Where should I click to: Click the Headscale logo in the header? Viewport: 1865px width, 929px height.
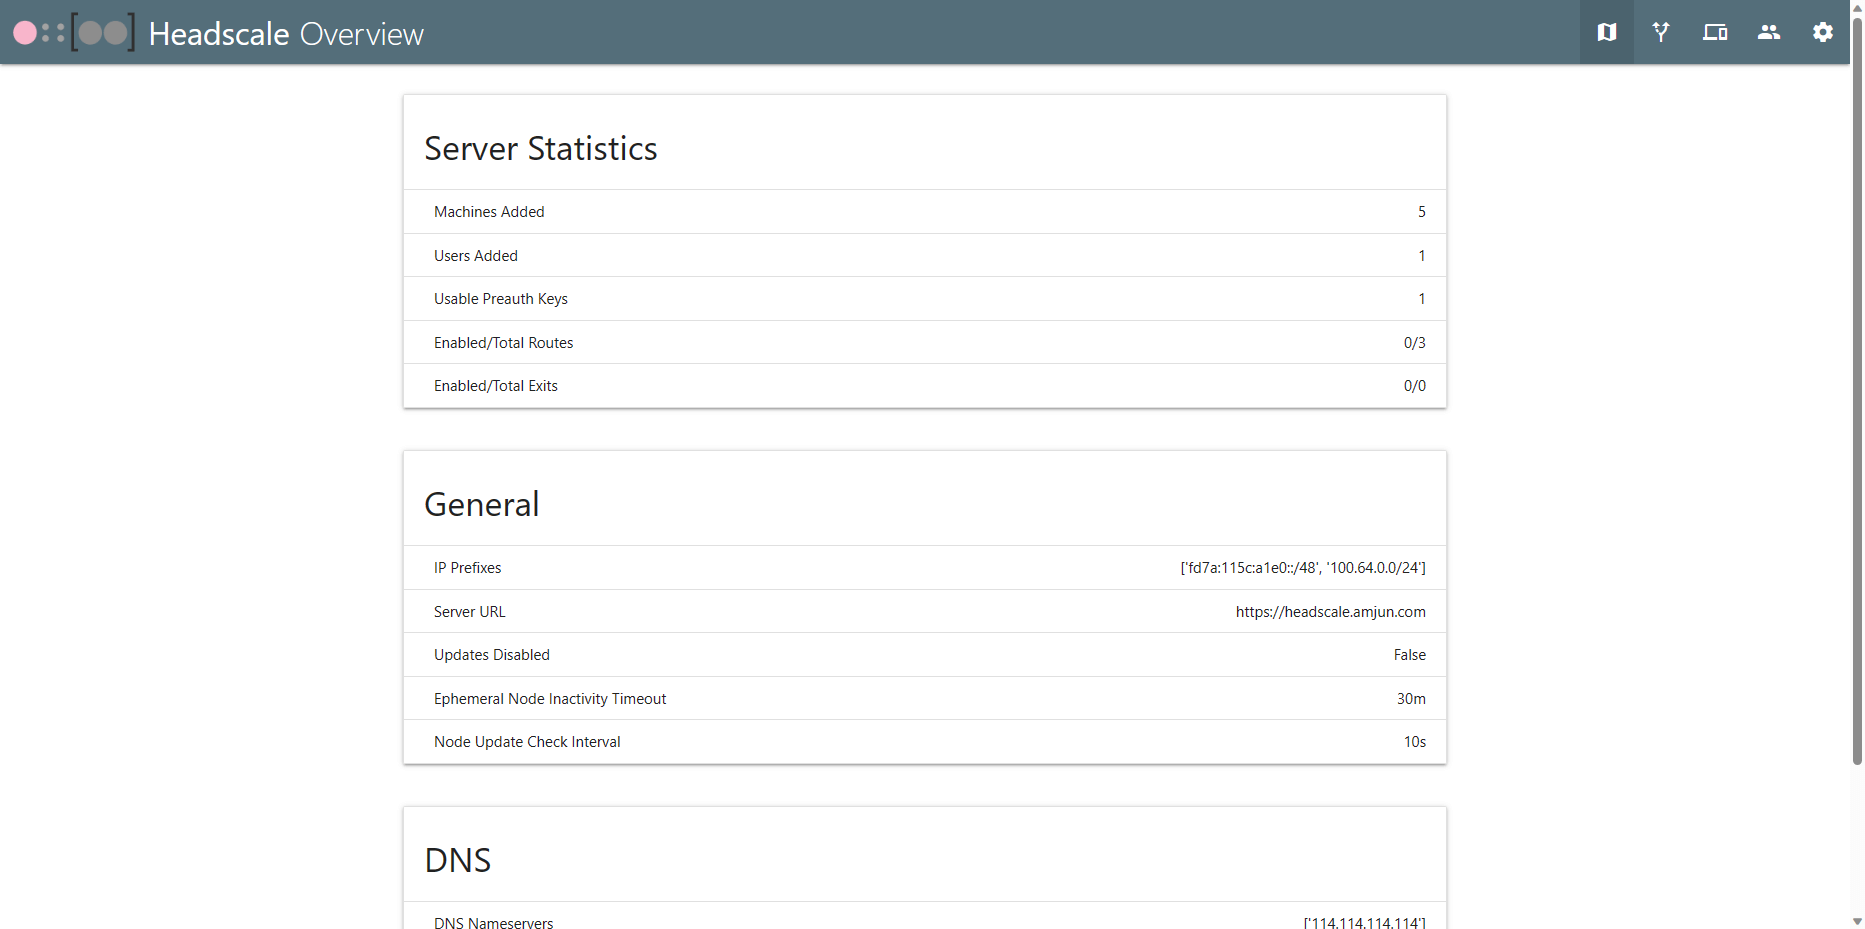[x=73, y=33]
